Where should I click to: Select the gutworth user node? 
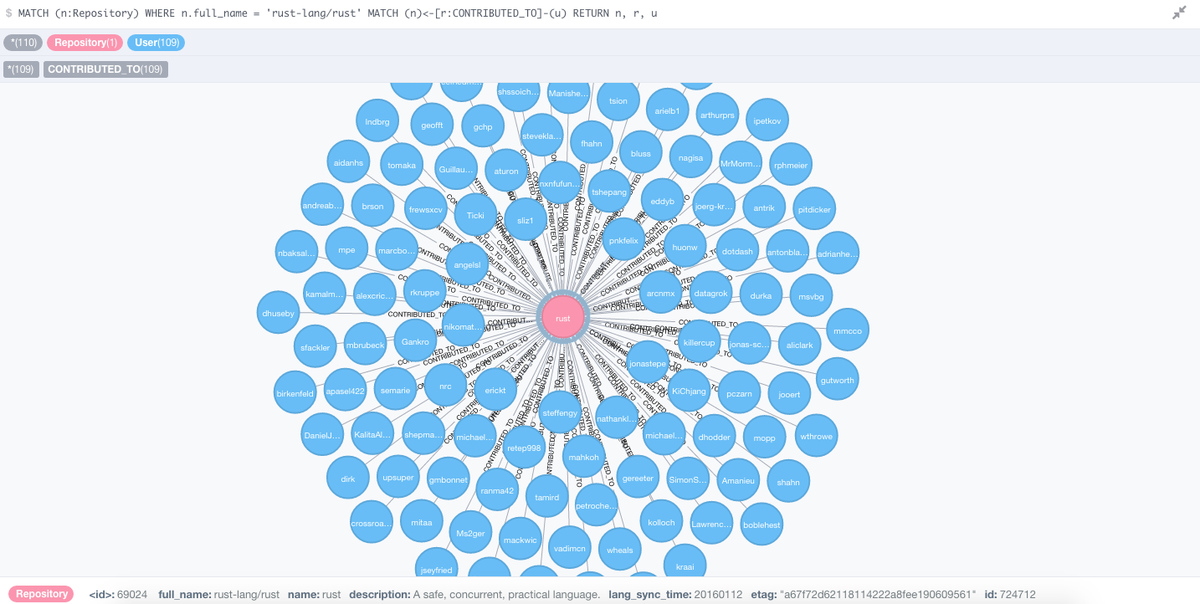837,380
